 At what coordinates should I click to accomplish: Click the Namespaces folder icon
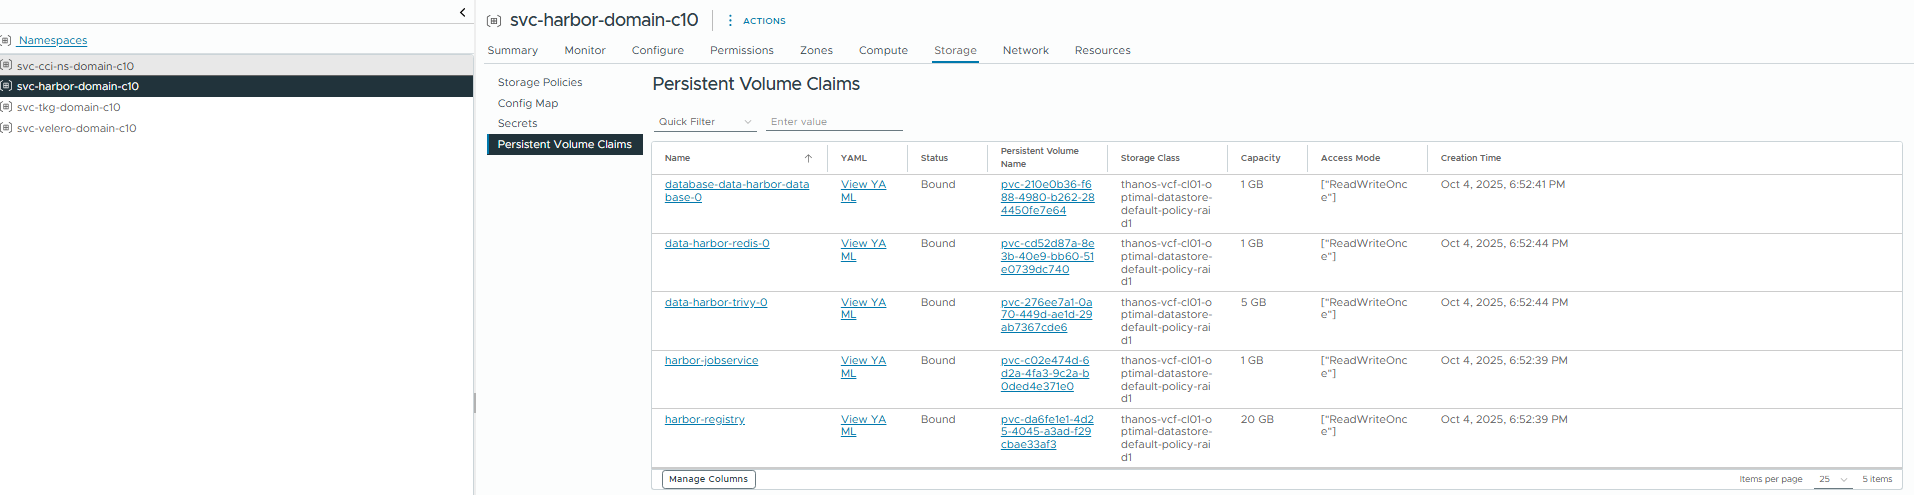6,40
